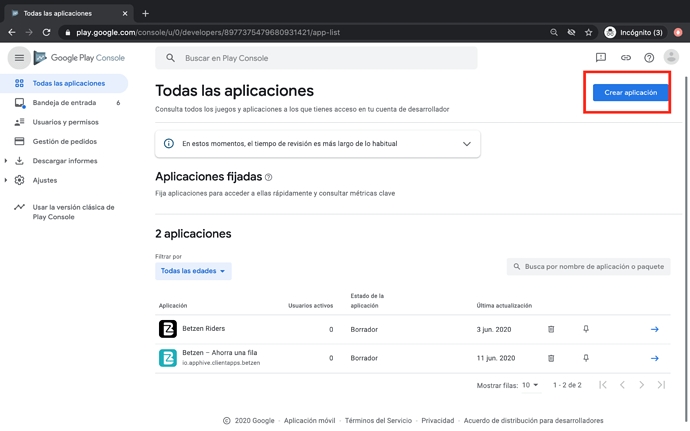Viewport: 690px width, 431px height.
Task: Click the clipboard icon in Betzen Riders row
Action: point(551,329)
